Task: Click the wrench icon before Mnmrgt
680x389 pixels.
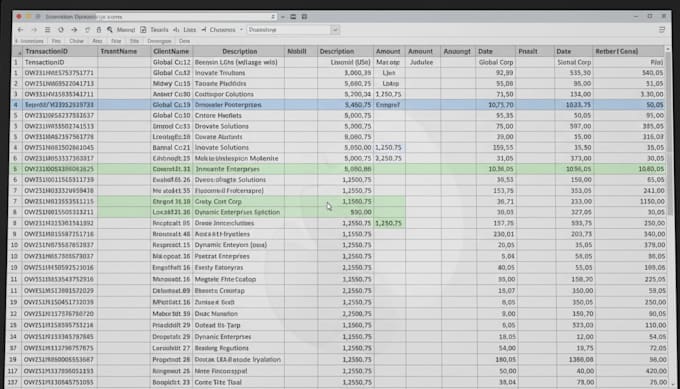Action: point(110,30)
